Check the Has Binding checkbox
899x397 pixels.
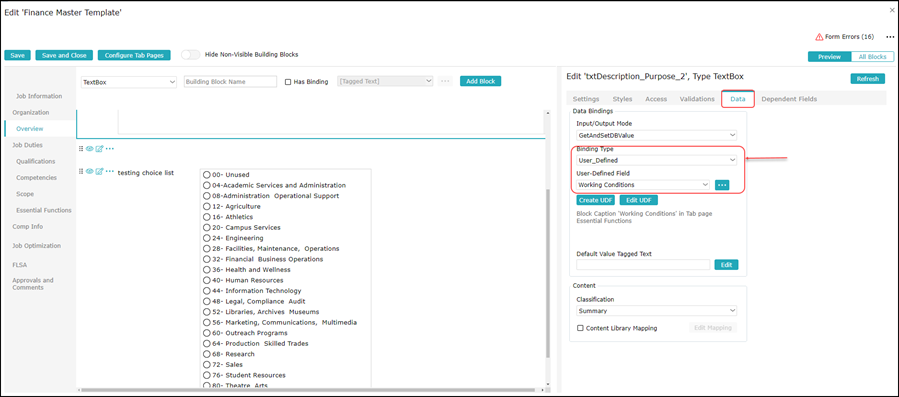[288, 82]
